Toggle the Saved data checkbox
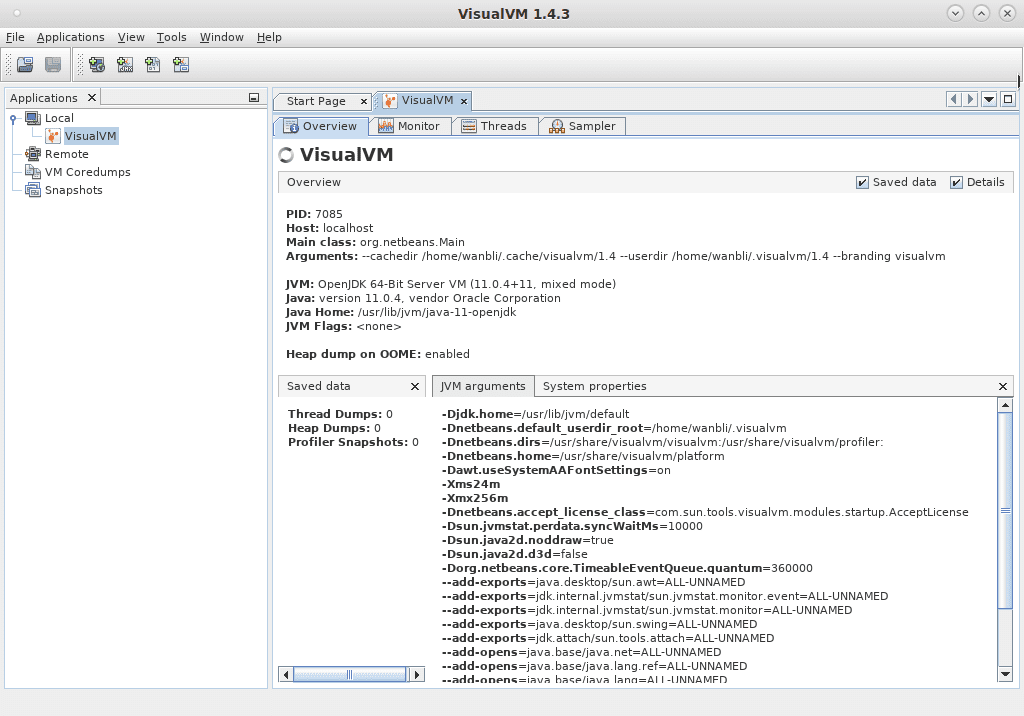This screenshot has width=1024, height=716. 862,183
